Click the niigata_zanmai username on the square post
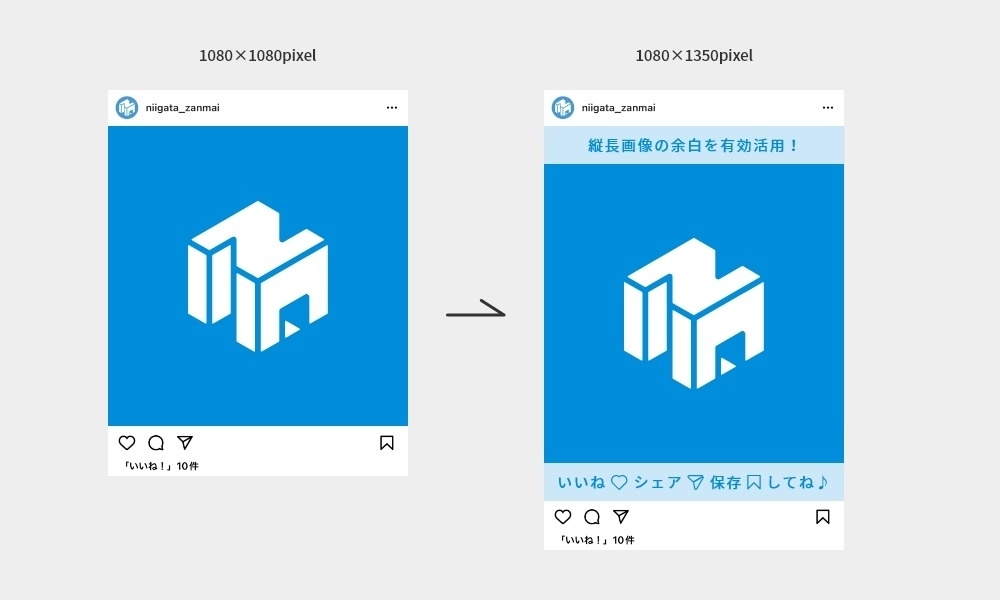The width and height of the screenshot is (1000, 600). [181, 108]
